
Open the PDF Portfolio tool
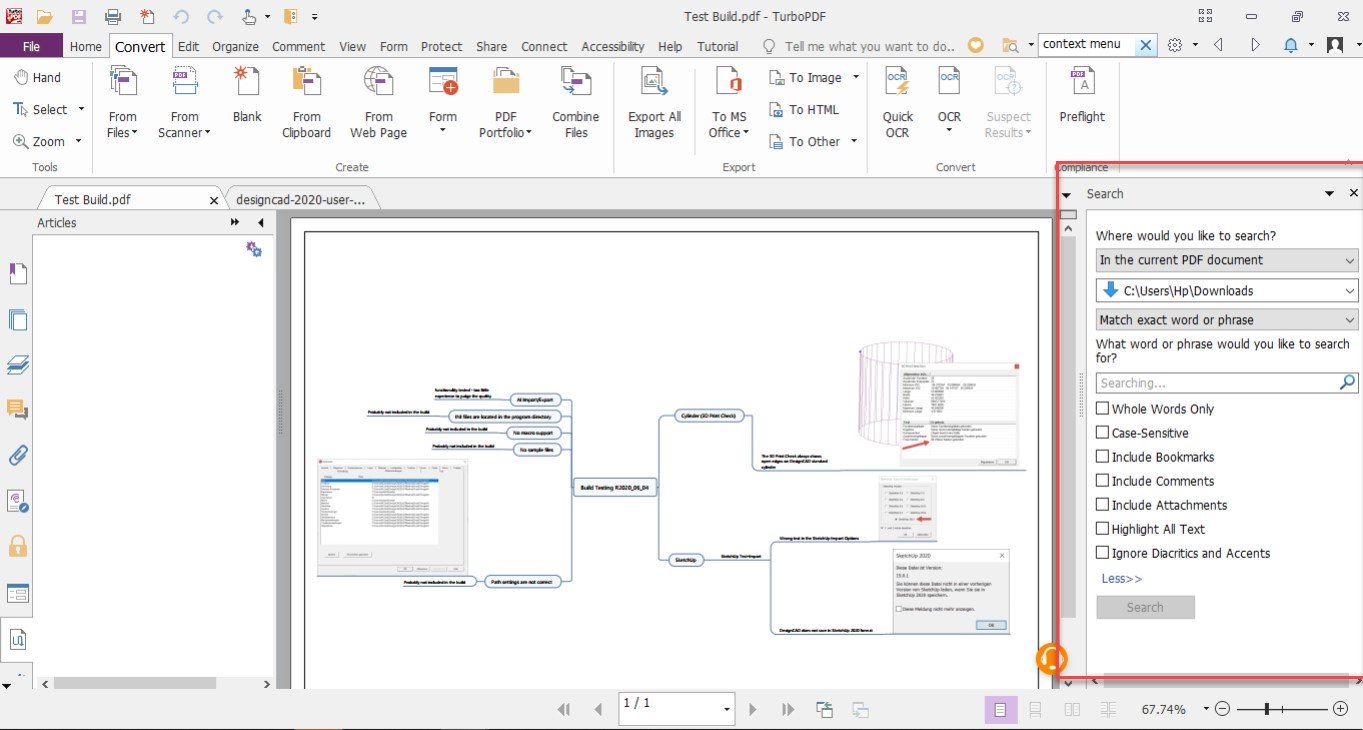tap(505, 103)
